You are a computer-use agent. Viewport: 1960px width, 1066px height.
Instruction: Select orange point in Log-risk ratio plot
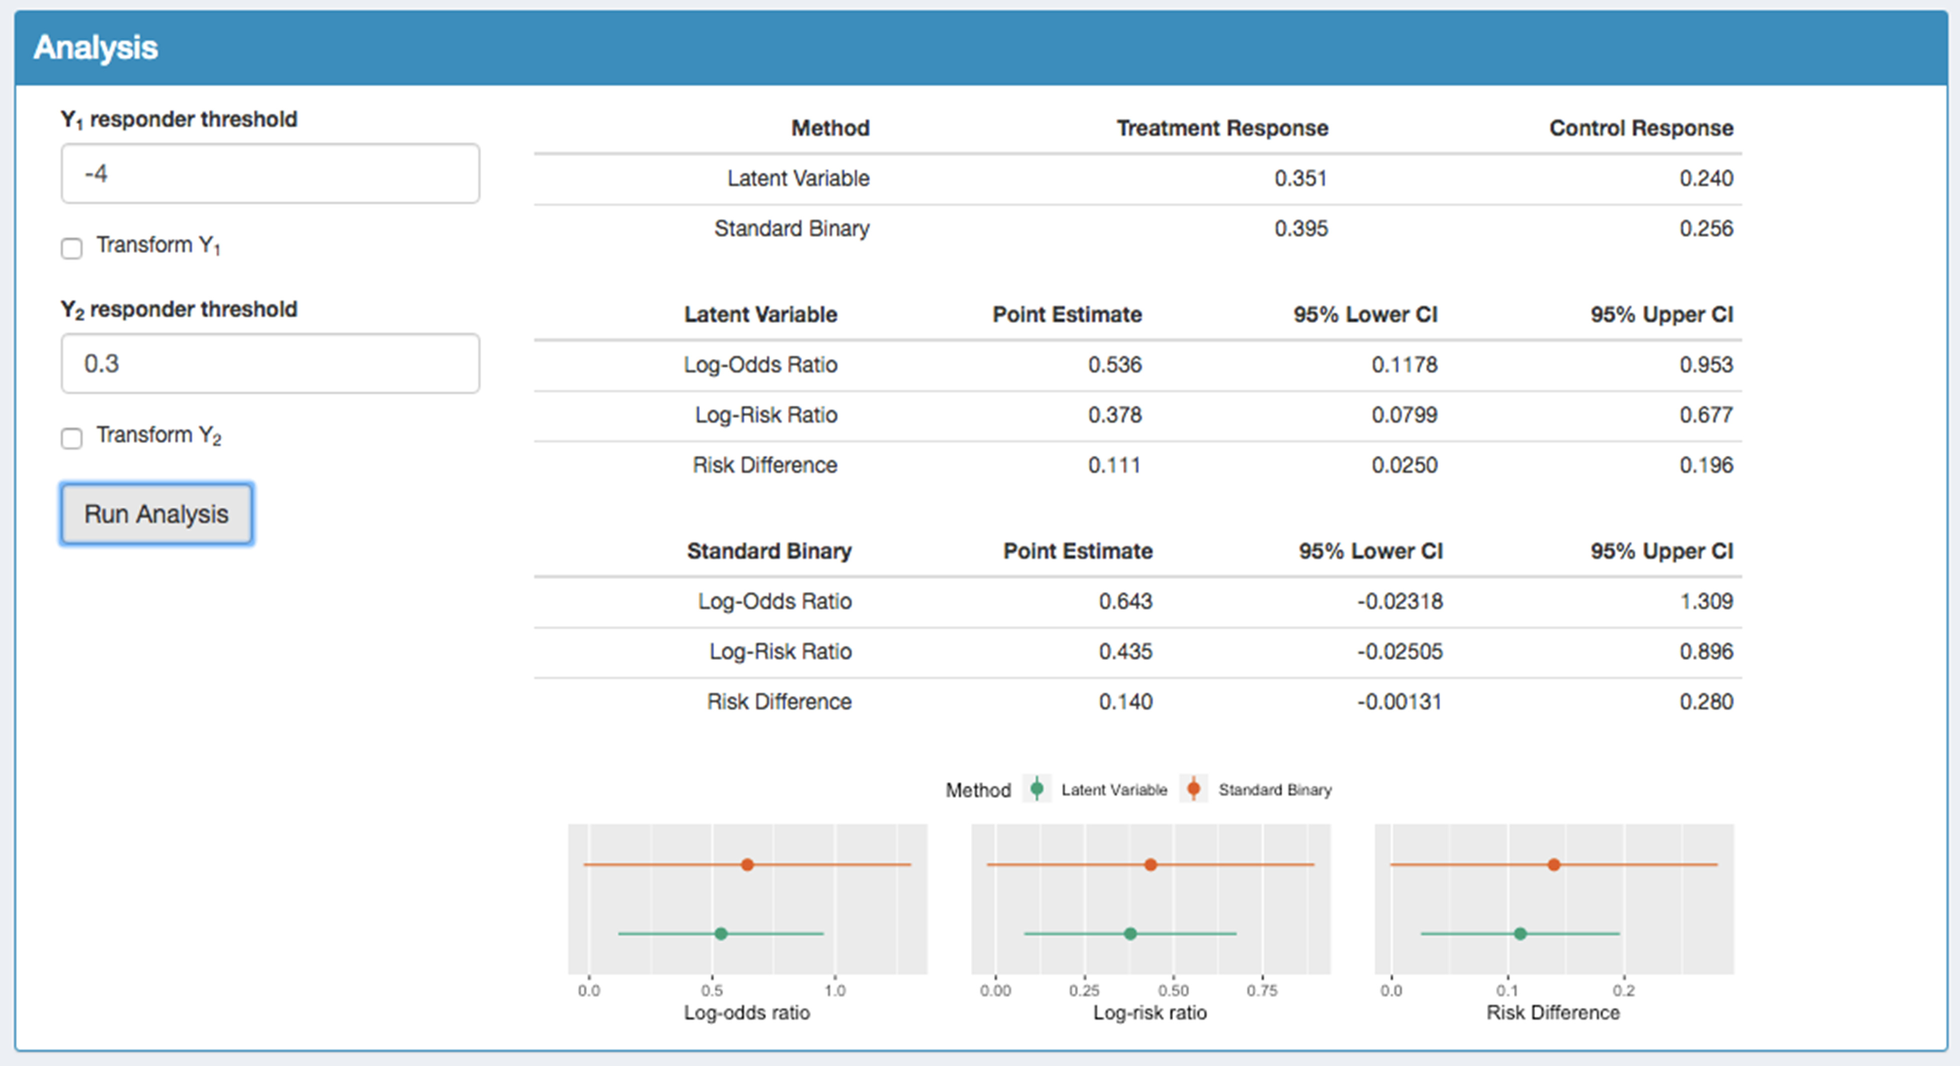coord(1150,864)
